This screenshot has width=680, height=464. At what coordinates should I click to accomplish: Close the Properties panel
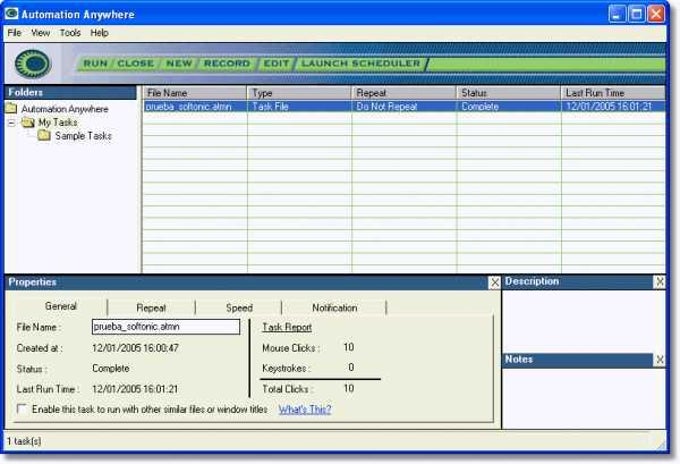494,282
